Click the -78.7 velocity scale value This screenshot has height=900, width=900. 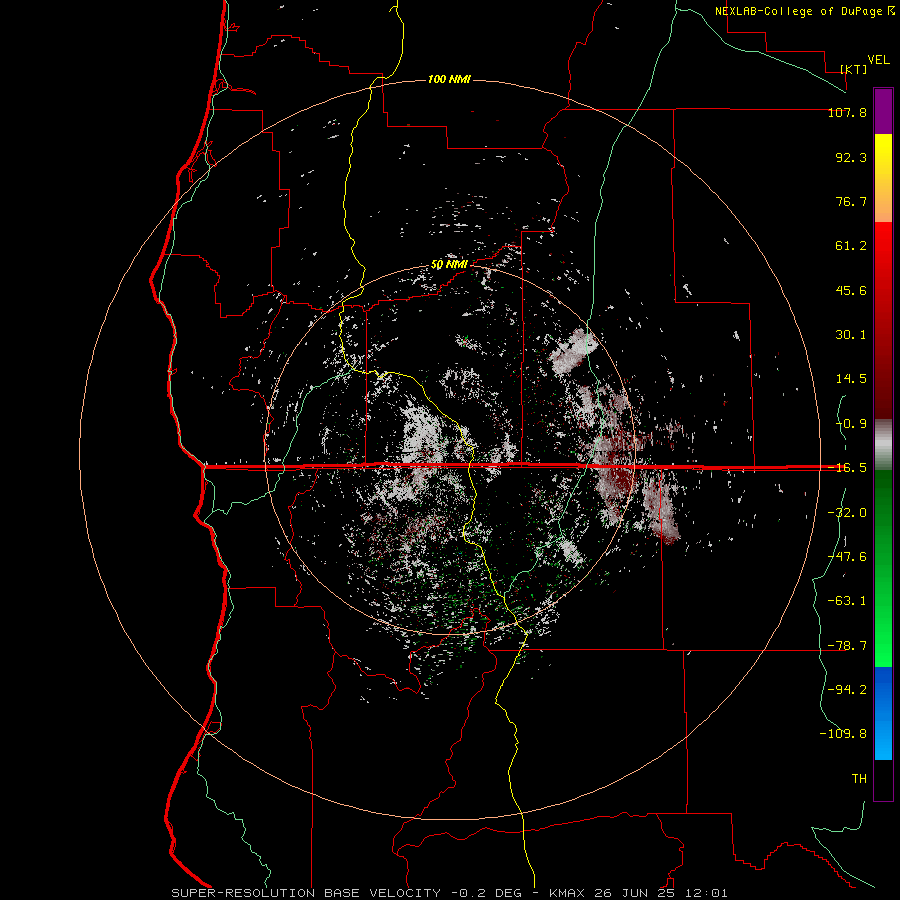pyautogui.click(x=847, y=646)
